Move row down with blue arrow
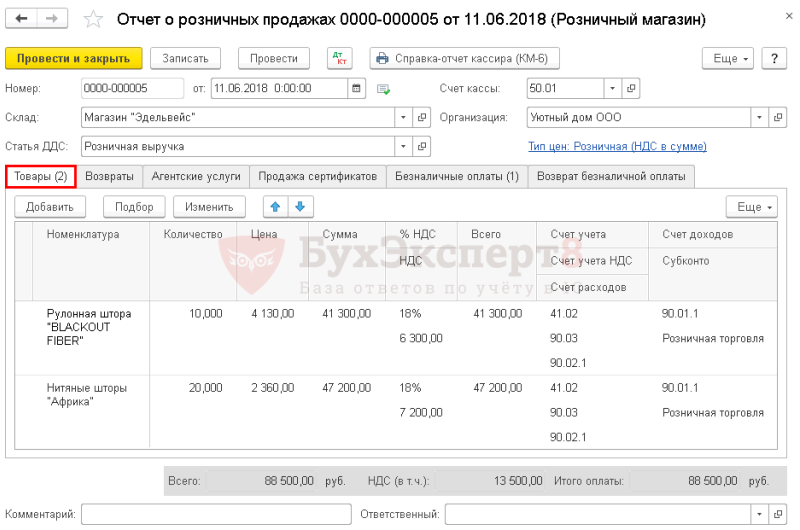This screenshot has width=800, height=530. 300,207
